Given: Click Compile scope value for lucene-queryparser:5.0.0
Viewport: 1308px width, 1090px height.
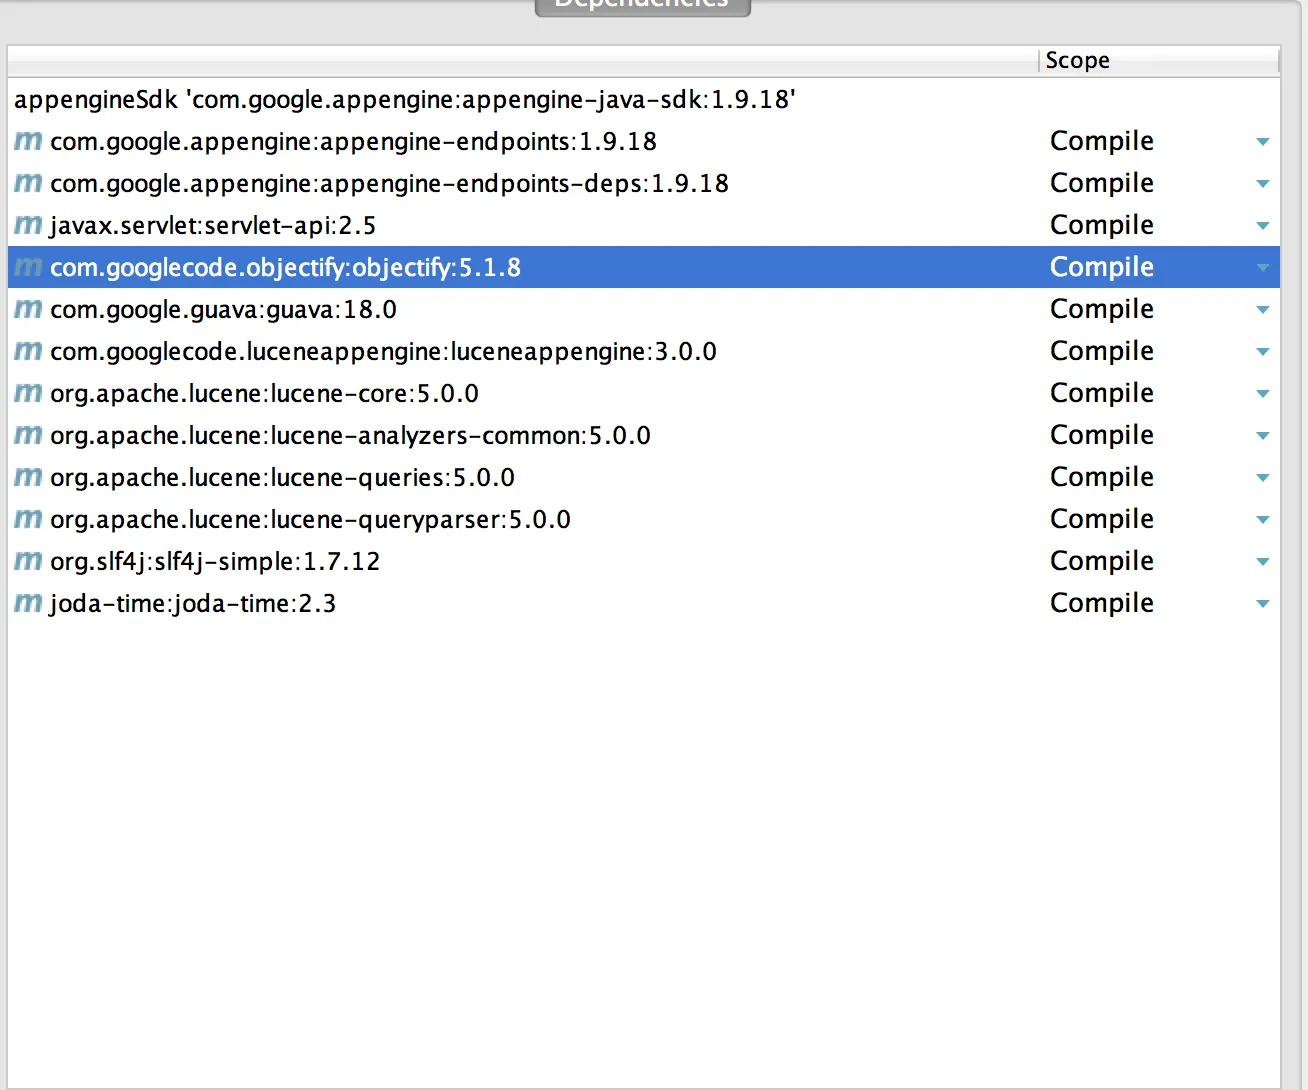Looking at the screenshot, I should point(1102,519).
